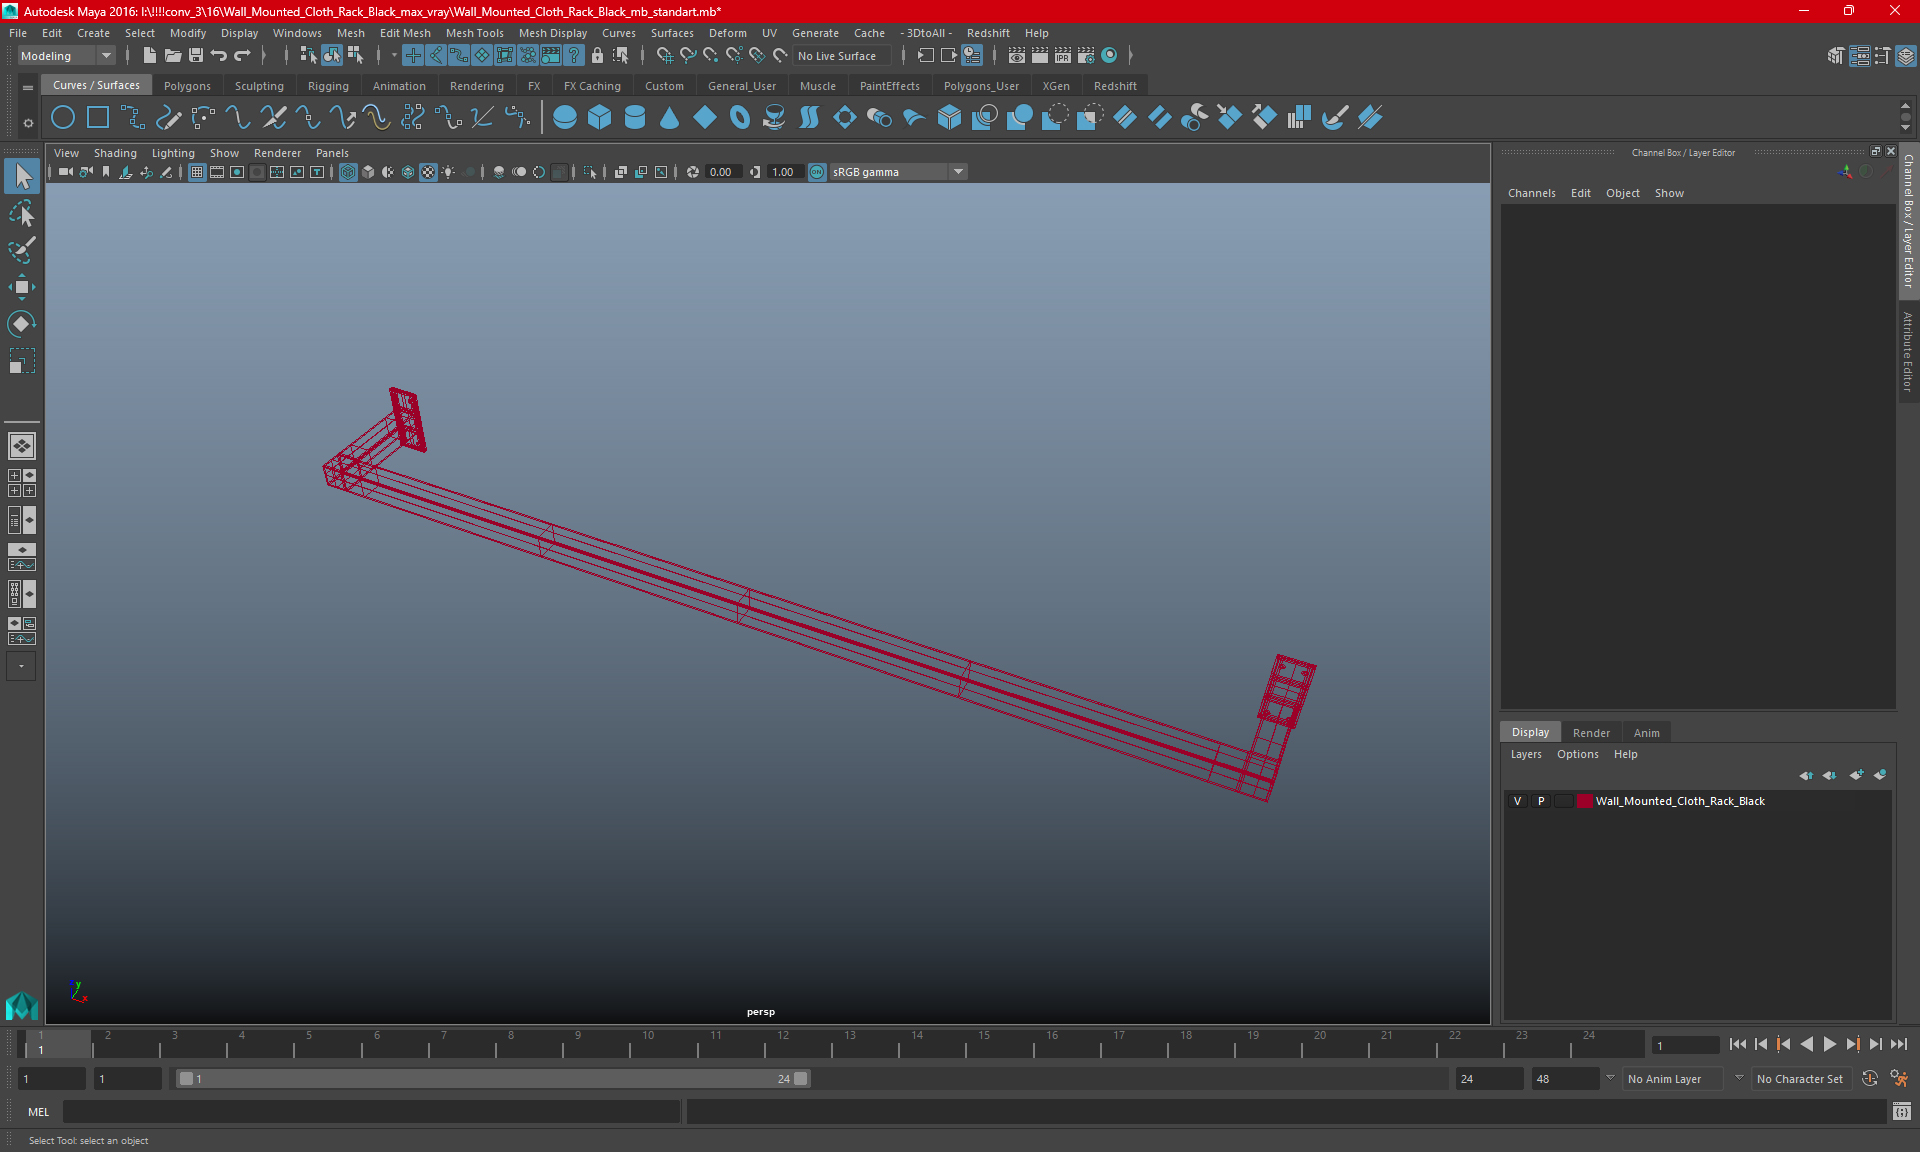Toggle the P playback column for layer
Viewport: 1920px width, 1152px height.
[1540, 800]
